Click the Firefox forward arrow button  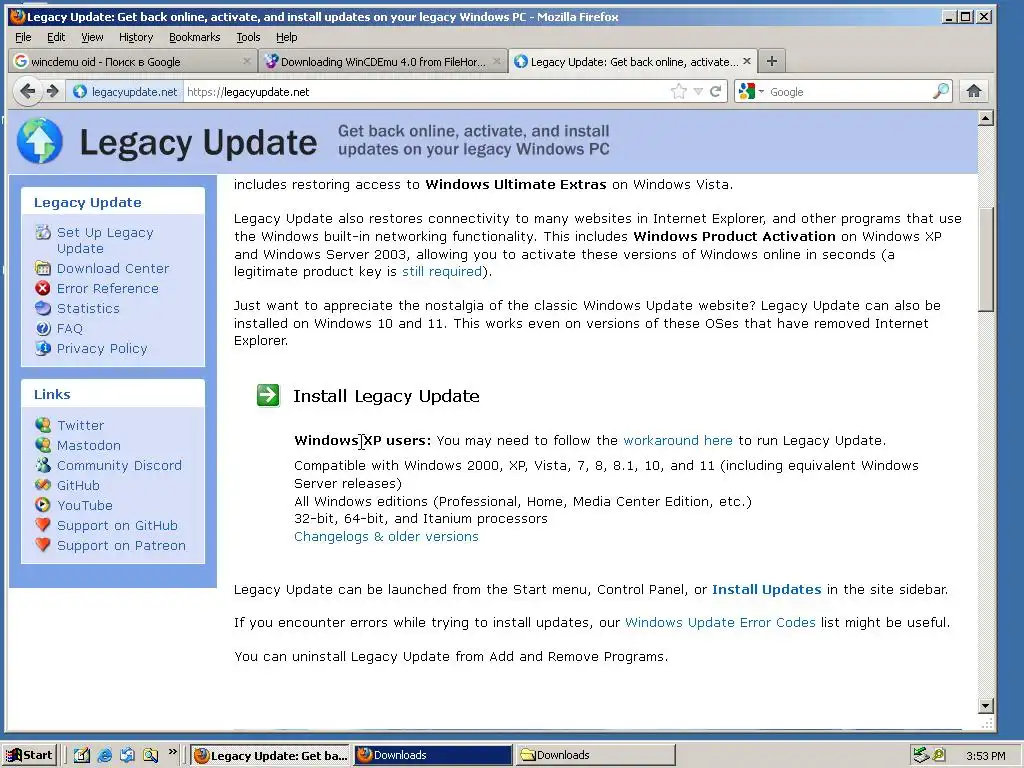tap(52, 91)
